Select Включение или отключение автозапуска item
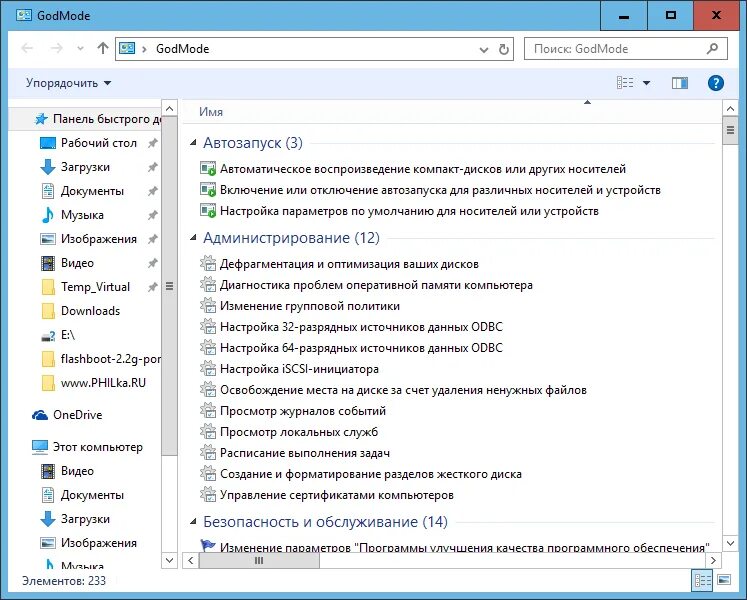The height and width of the screenshot is (600, 747). (x=430, y=190)
